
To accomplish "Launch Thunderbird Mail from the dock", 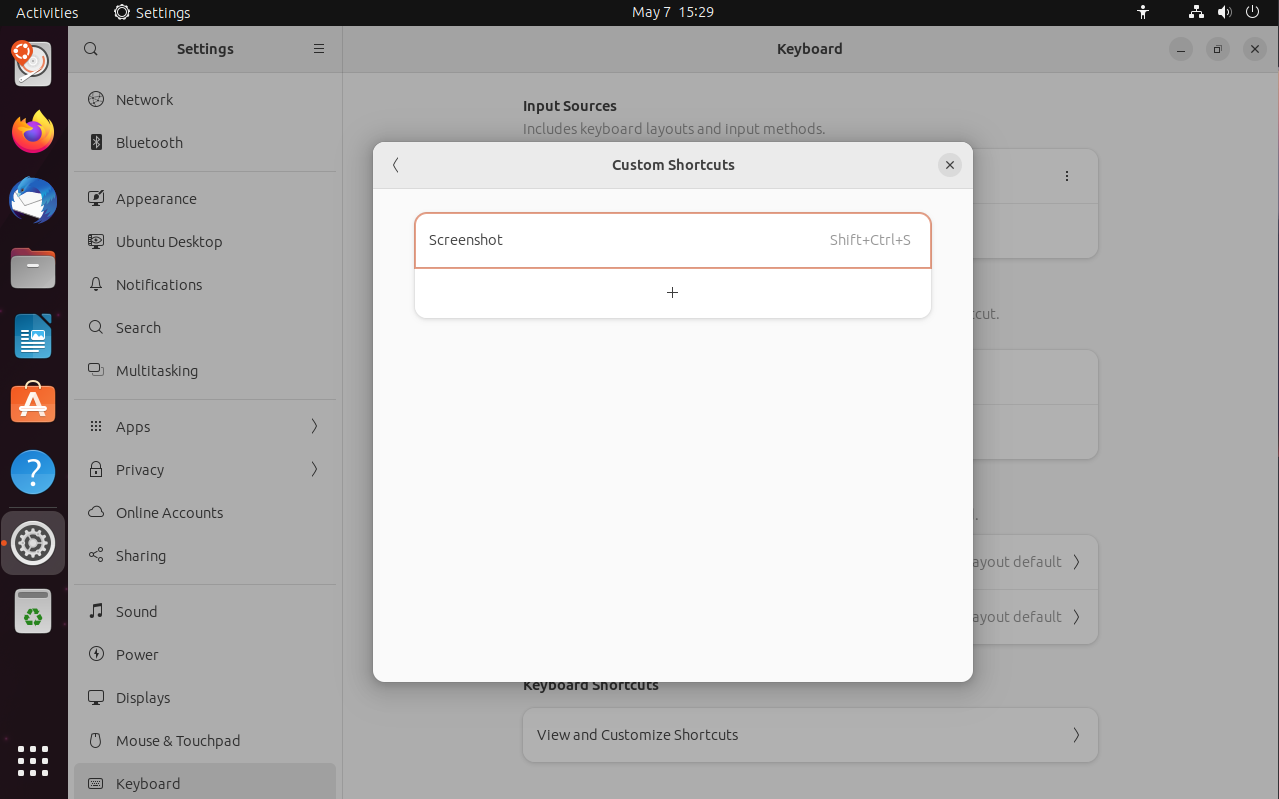I will pos(33,200).
